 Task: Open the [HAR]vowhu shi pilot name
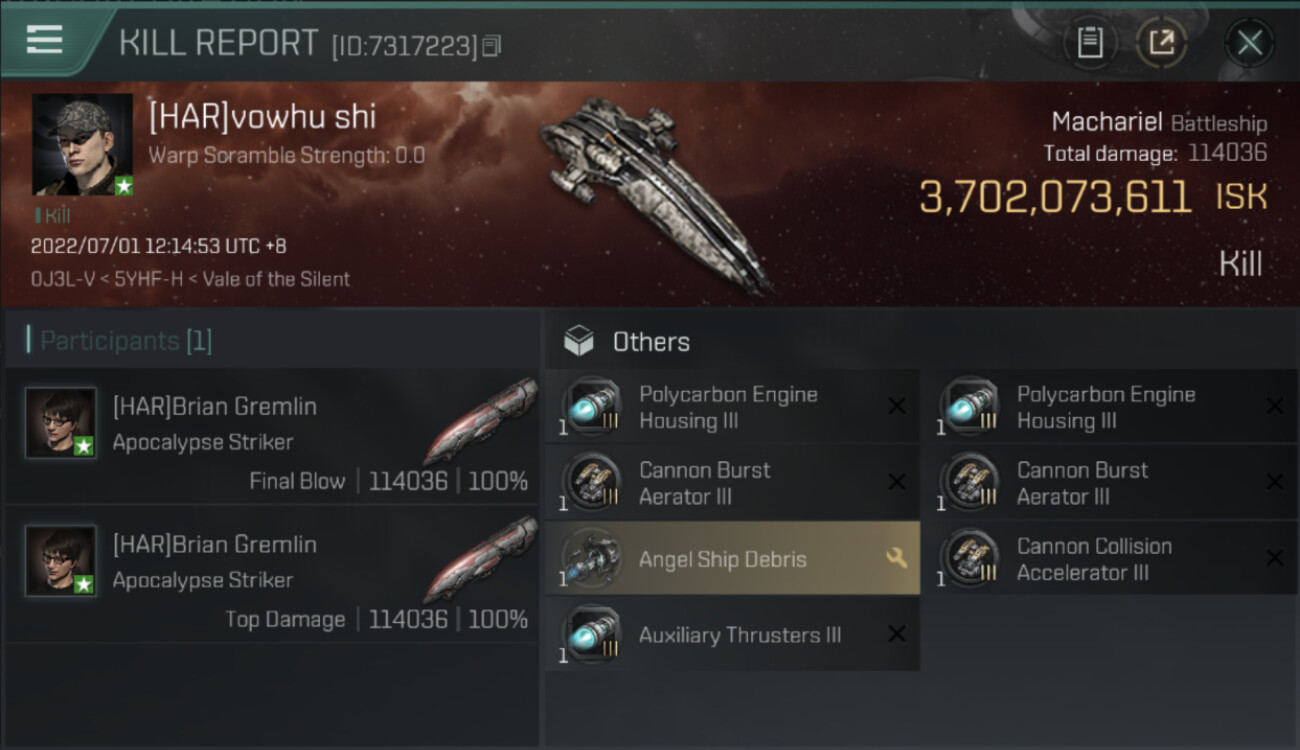click(x=262, y=117)
